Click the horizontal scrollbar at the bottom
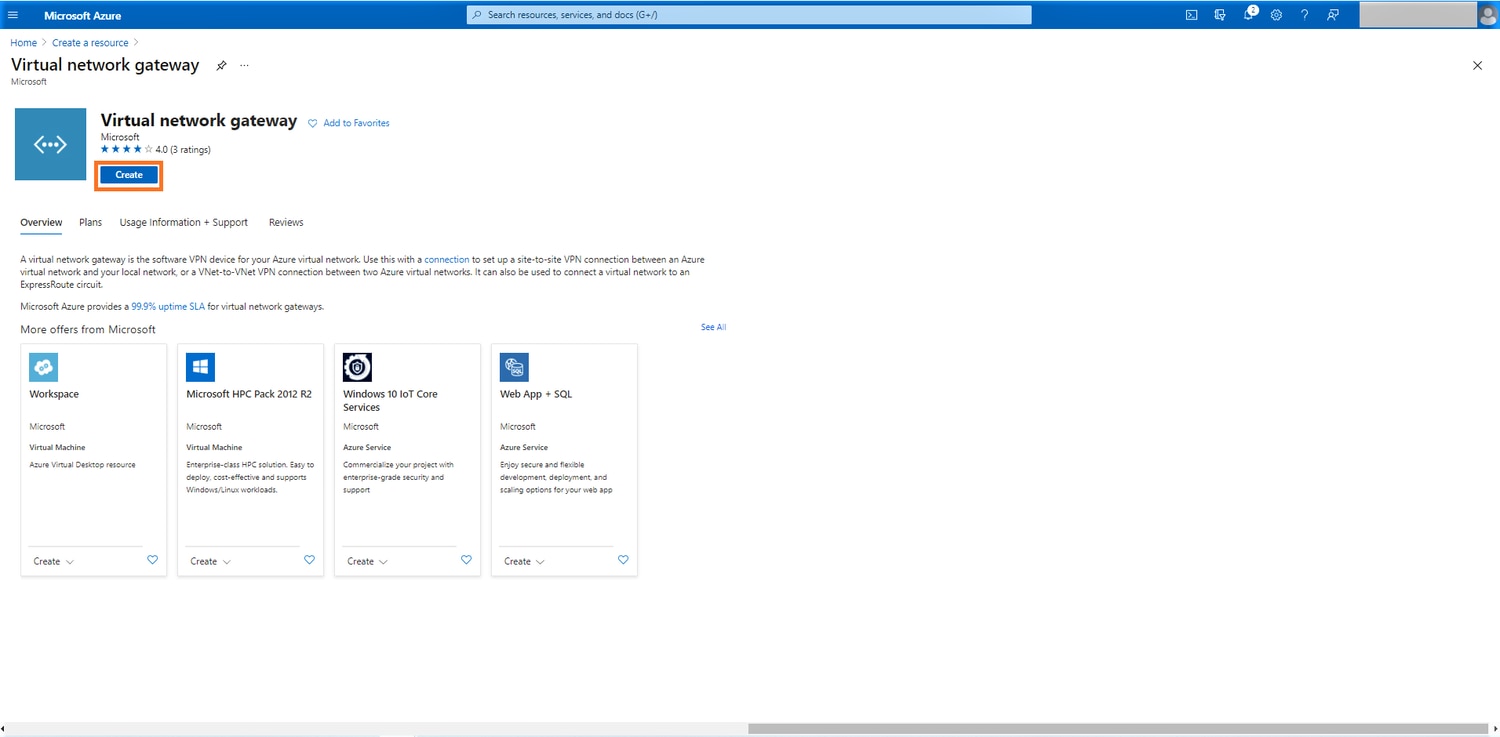The height and width of the screenshot is (737, 1500). point(1117,729)
